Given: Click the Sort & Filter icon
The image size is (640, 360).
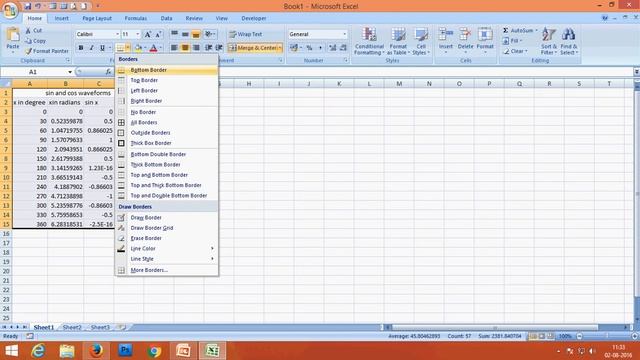Looking at the screenshot, I should click(549, 35).
